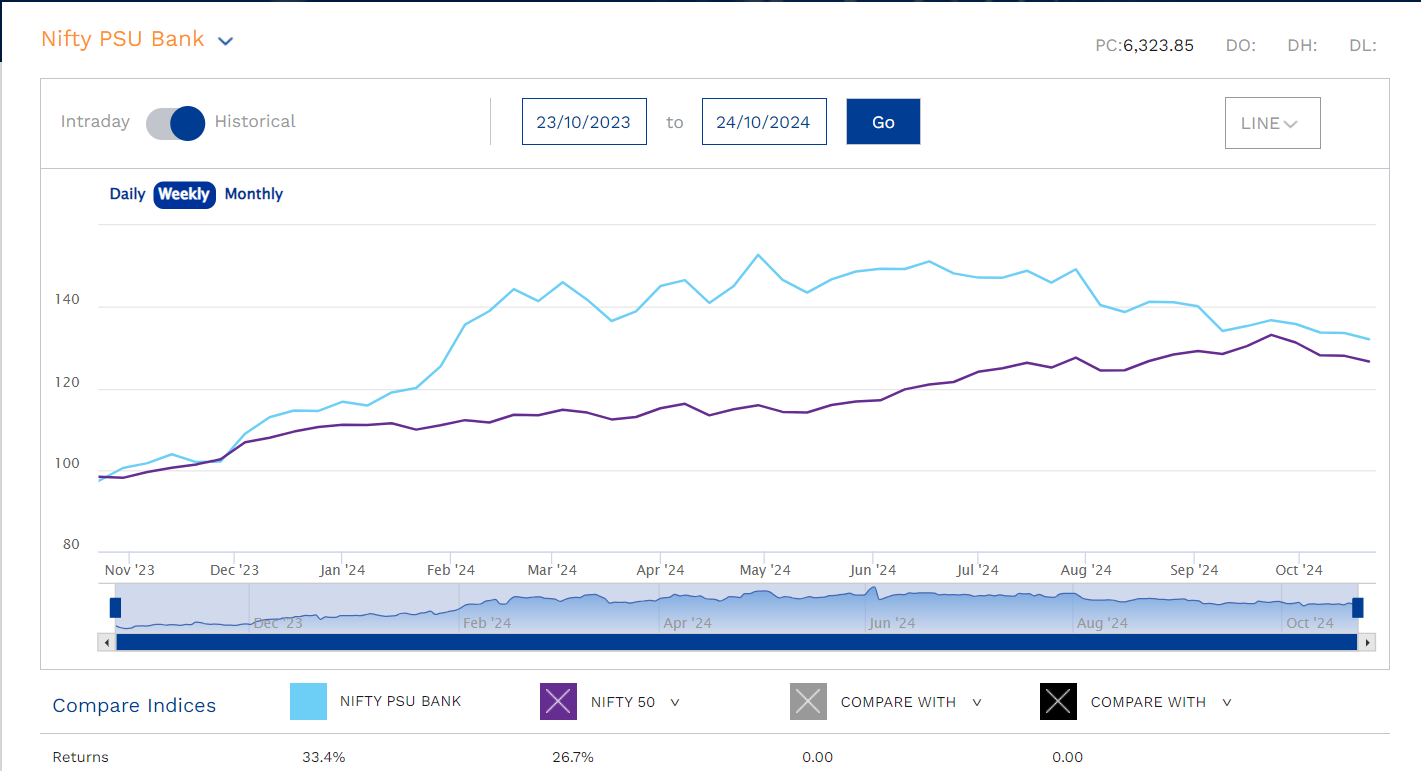The image size is (1421, 771).
Task: Click the NIFTY PSU BANK legend label
Action: pyautogui.click(x=401, y=702)
